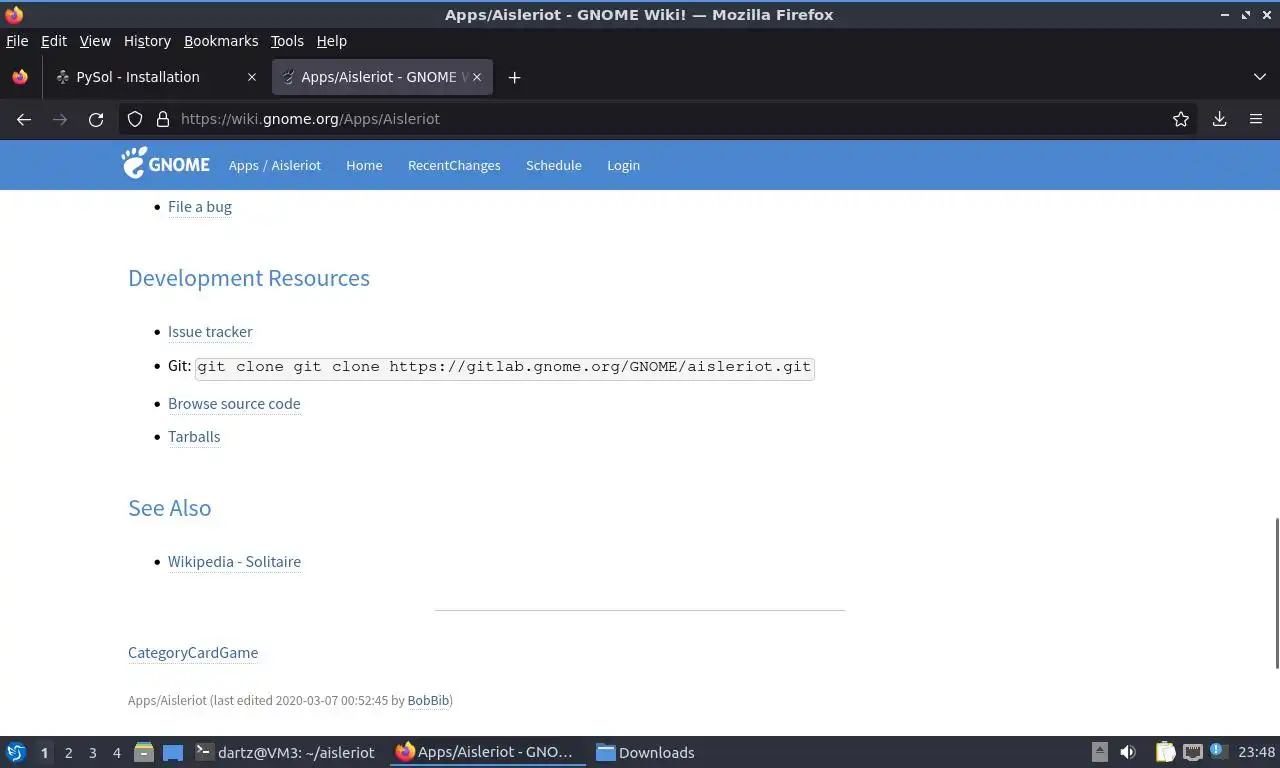Open the Firefox downloads panel
Image resolution: width=1280 pixels, height=768 pixels.
(x=1220, y=119)
